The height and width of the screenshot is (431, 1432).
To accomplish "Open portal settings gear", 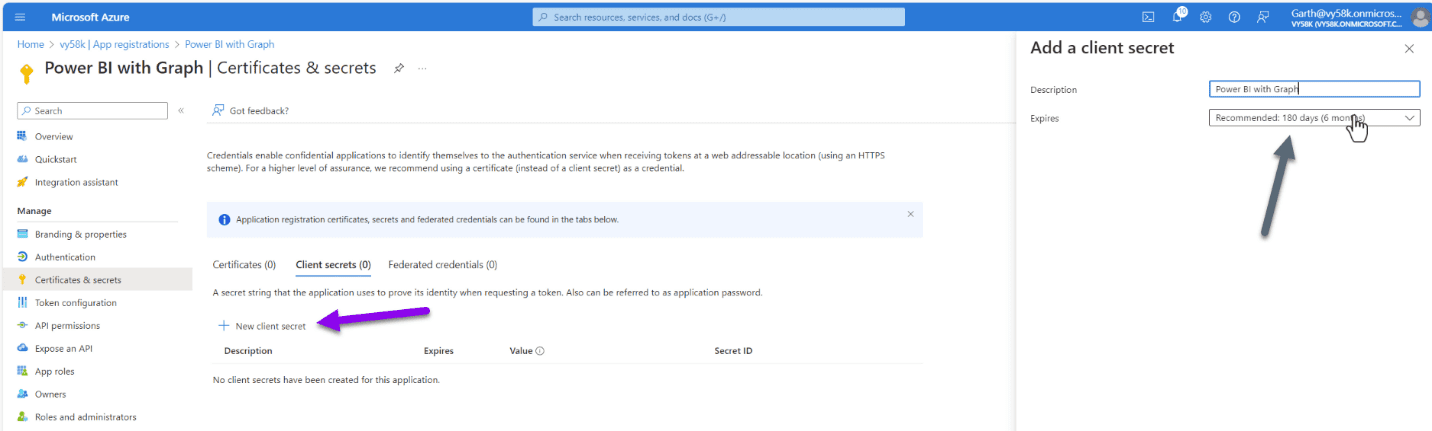I will pos(1206,17).
